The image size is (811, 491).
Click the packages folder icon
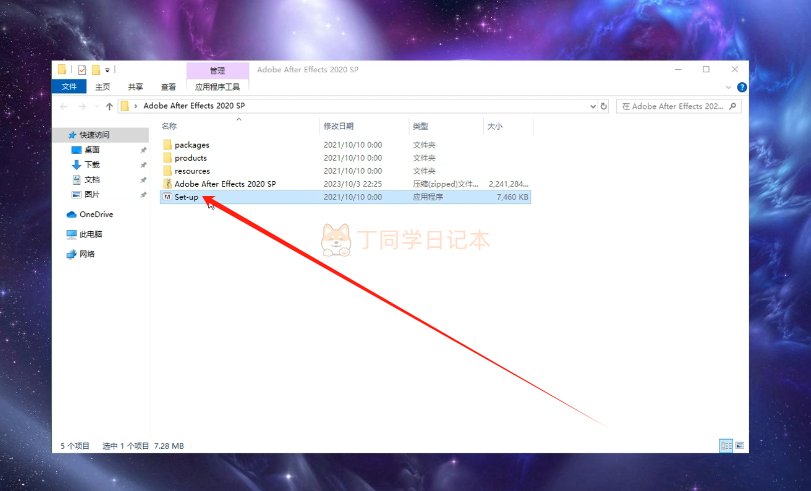[x=167, y=145]
